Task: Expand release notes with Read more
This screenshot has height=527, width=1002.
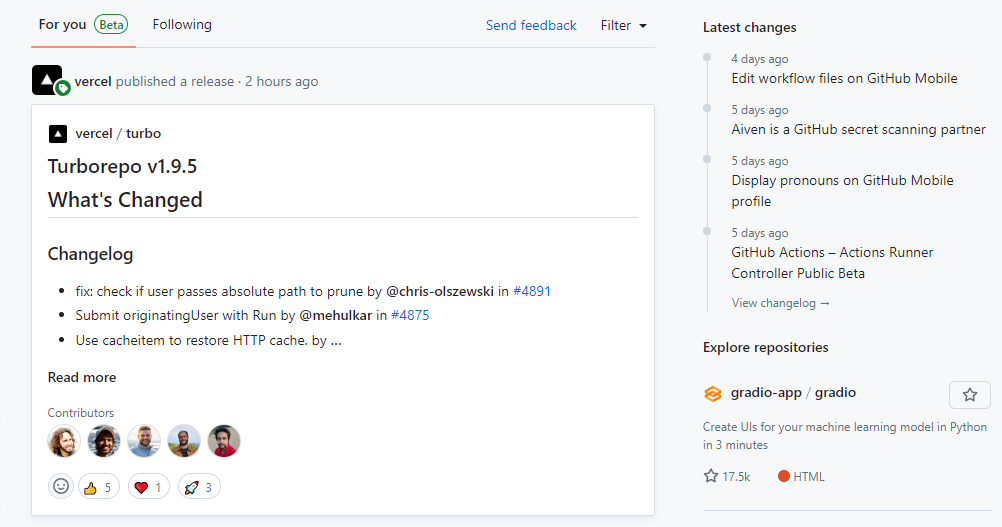Action: [82, 378]
